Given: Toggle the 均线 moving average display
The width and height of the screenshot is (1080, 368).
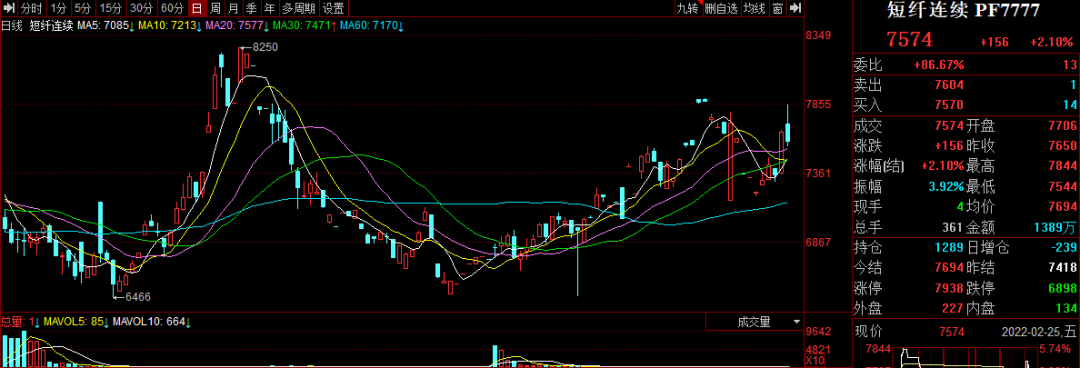Looking at the screenshot, I should tap(755, 8).
